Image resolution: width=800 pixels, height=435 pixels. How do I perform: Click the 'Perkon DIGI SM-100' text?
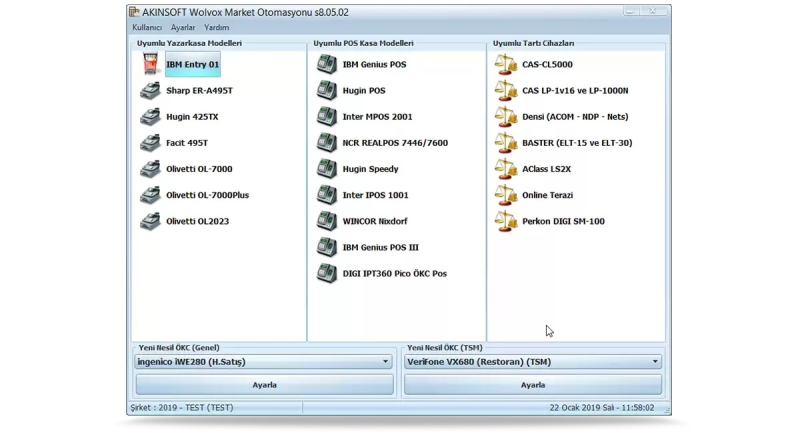click(x=563, y=221)
